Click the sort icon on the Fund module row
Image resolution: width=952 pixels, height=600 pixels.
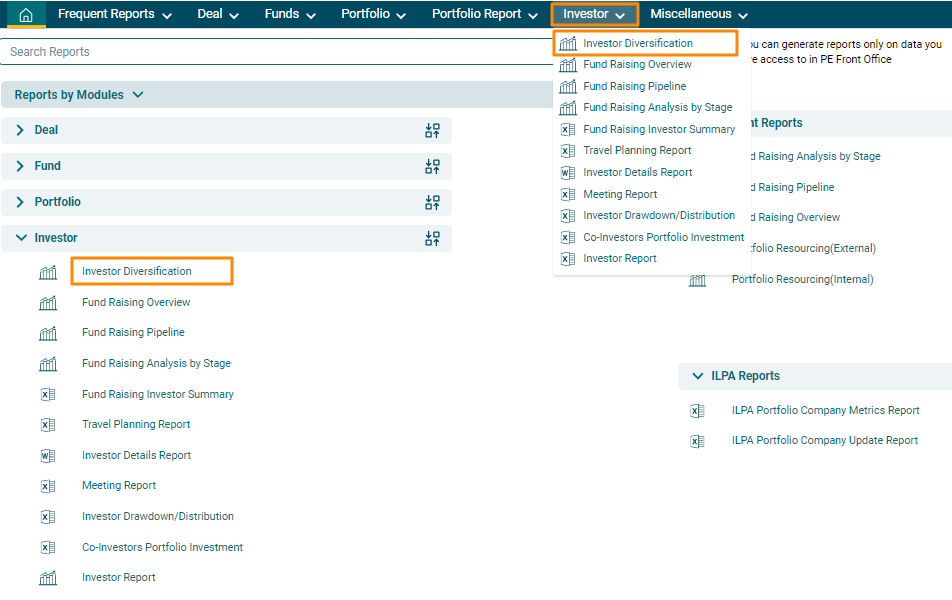pos(432,166)
